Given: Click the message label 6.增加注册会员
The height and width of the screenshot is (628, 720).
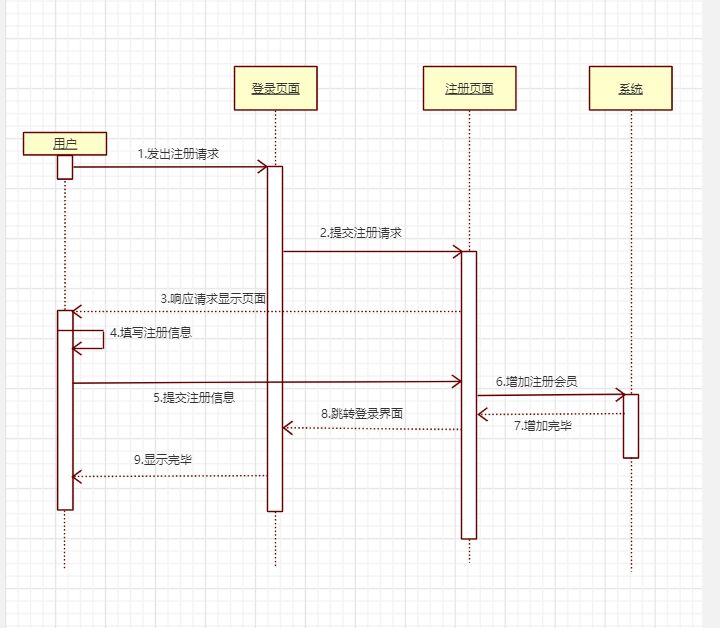Looking at the screenshot, I should coord(536,381).
